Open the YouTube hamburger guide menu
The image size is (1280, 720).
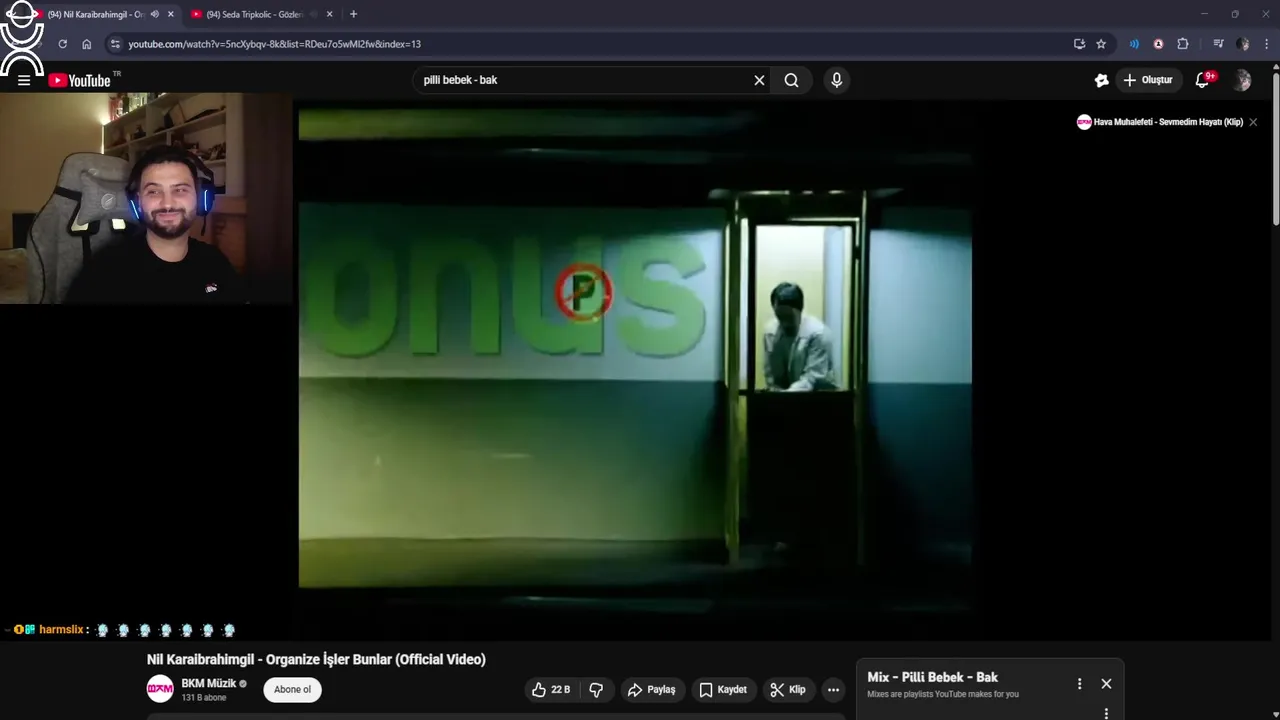point(24,81)
